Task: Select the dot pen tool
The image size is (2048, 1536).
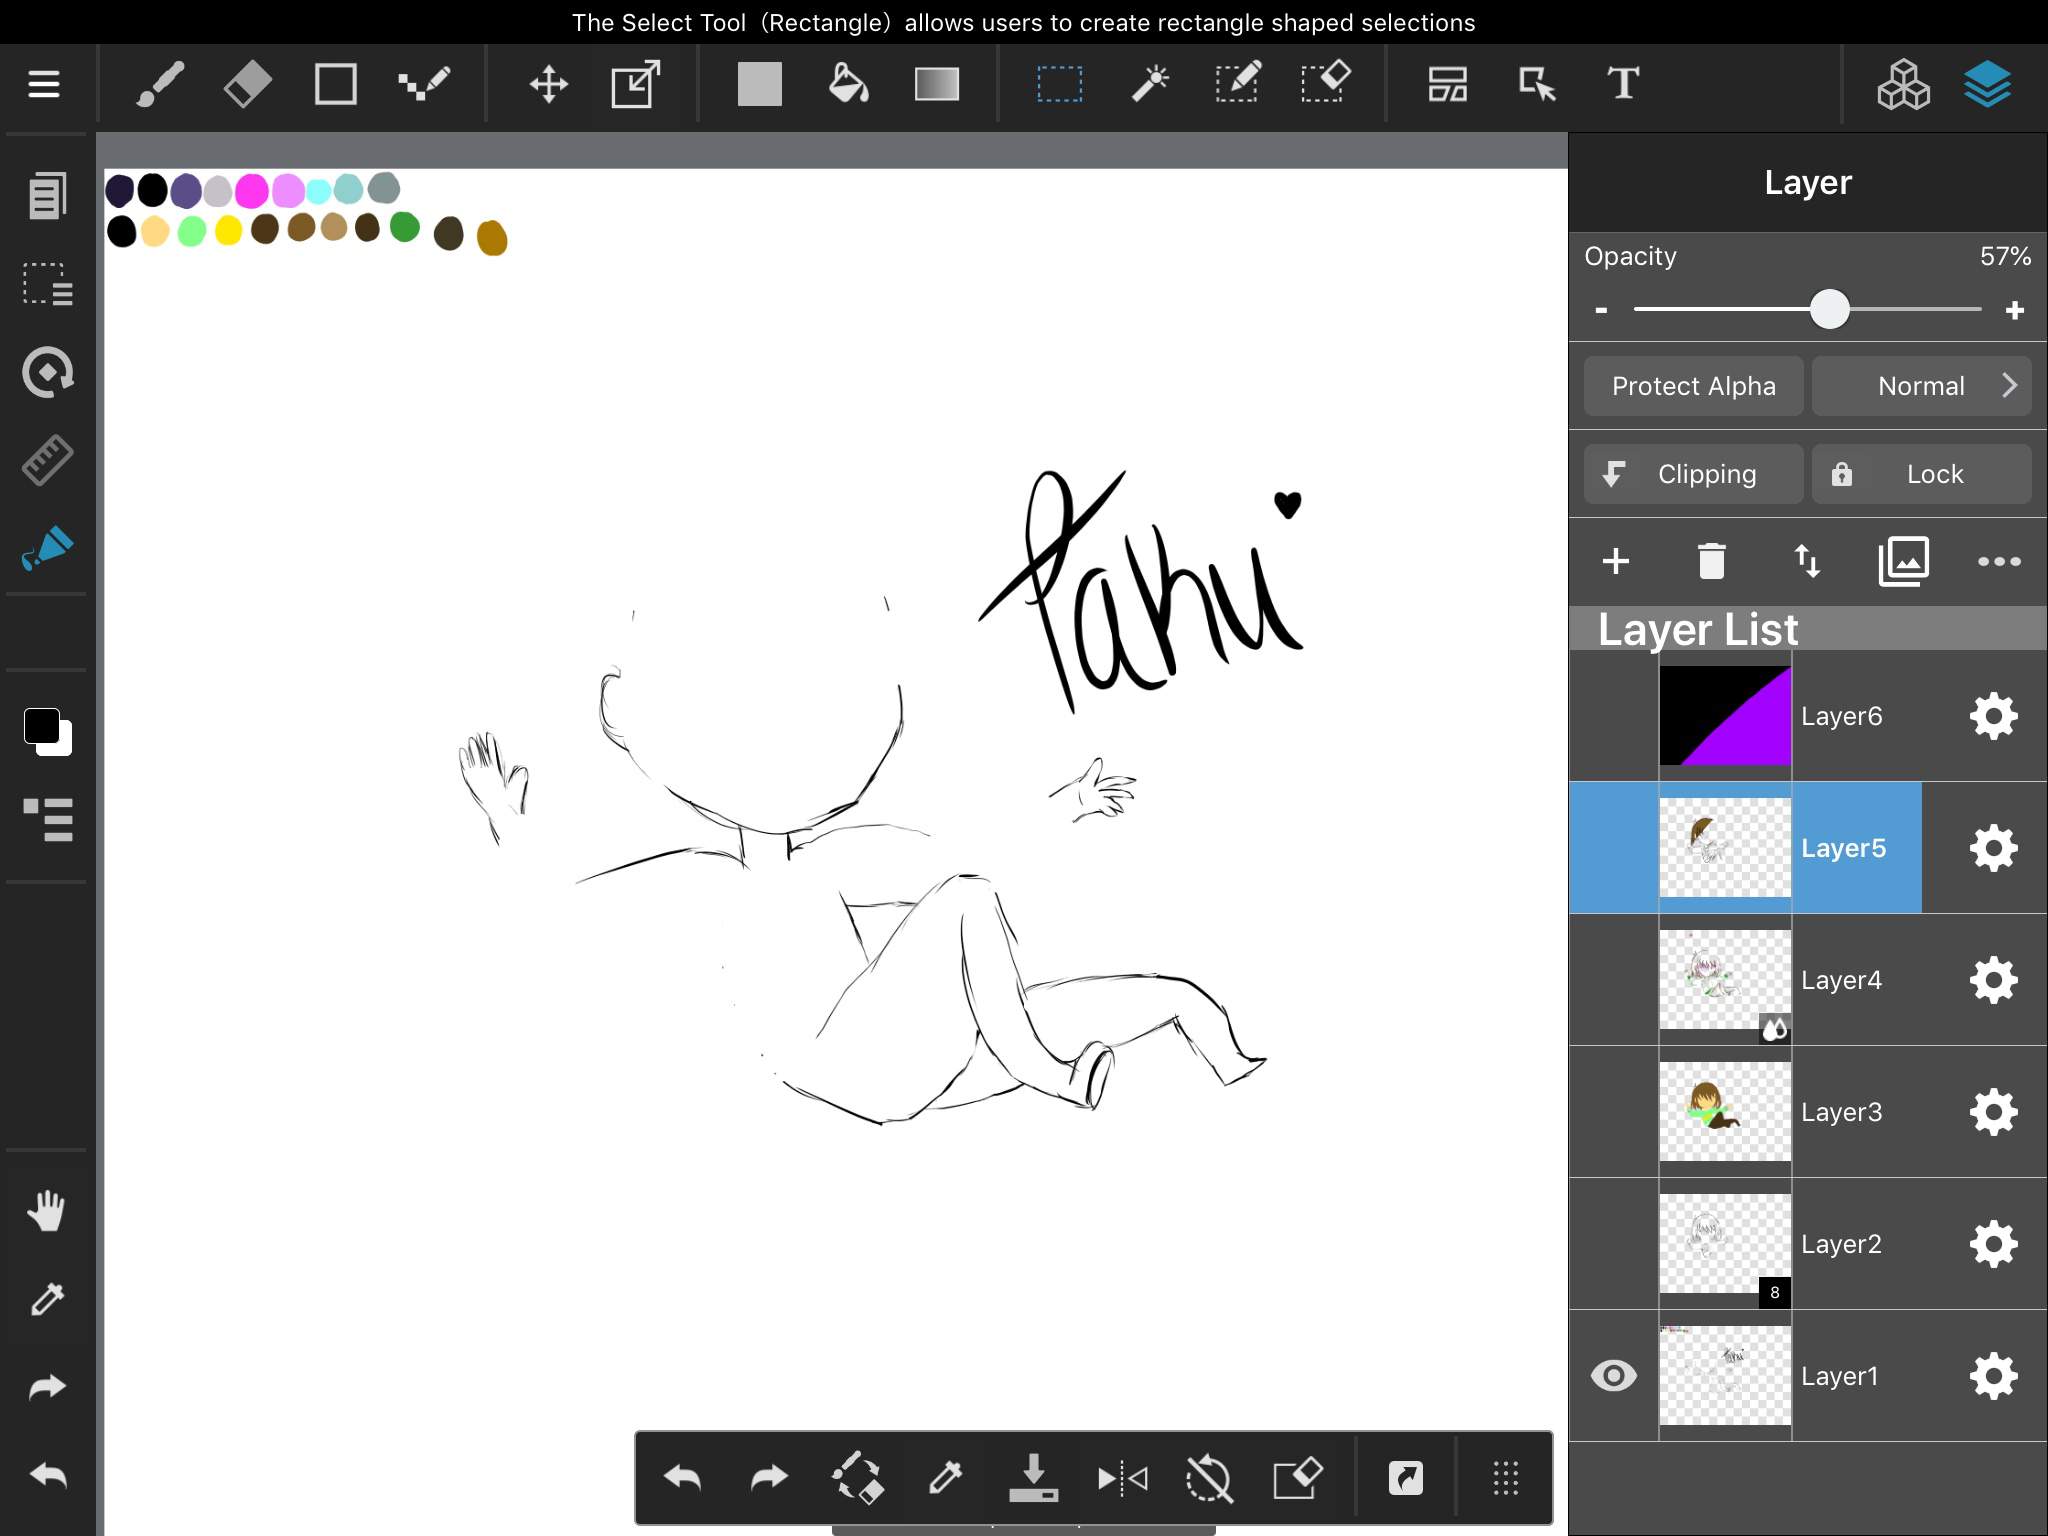Action: pyautogui.click(x=424, y=84)
